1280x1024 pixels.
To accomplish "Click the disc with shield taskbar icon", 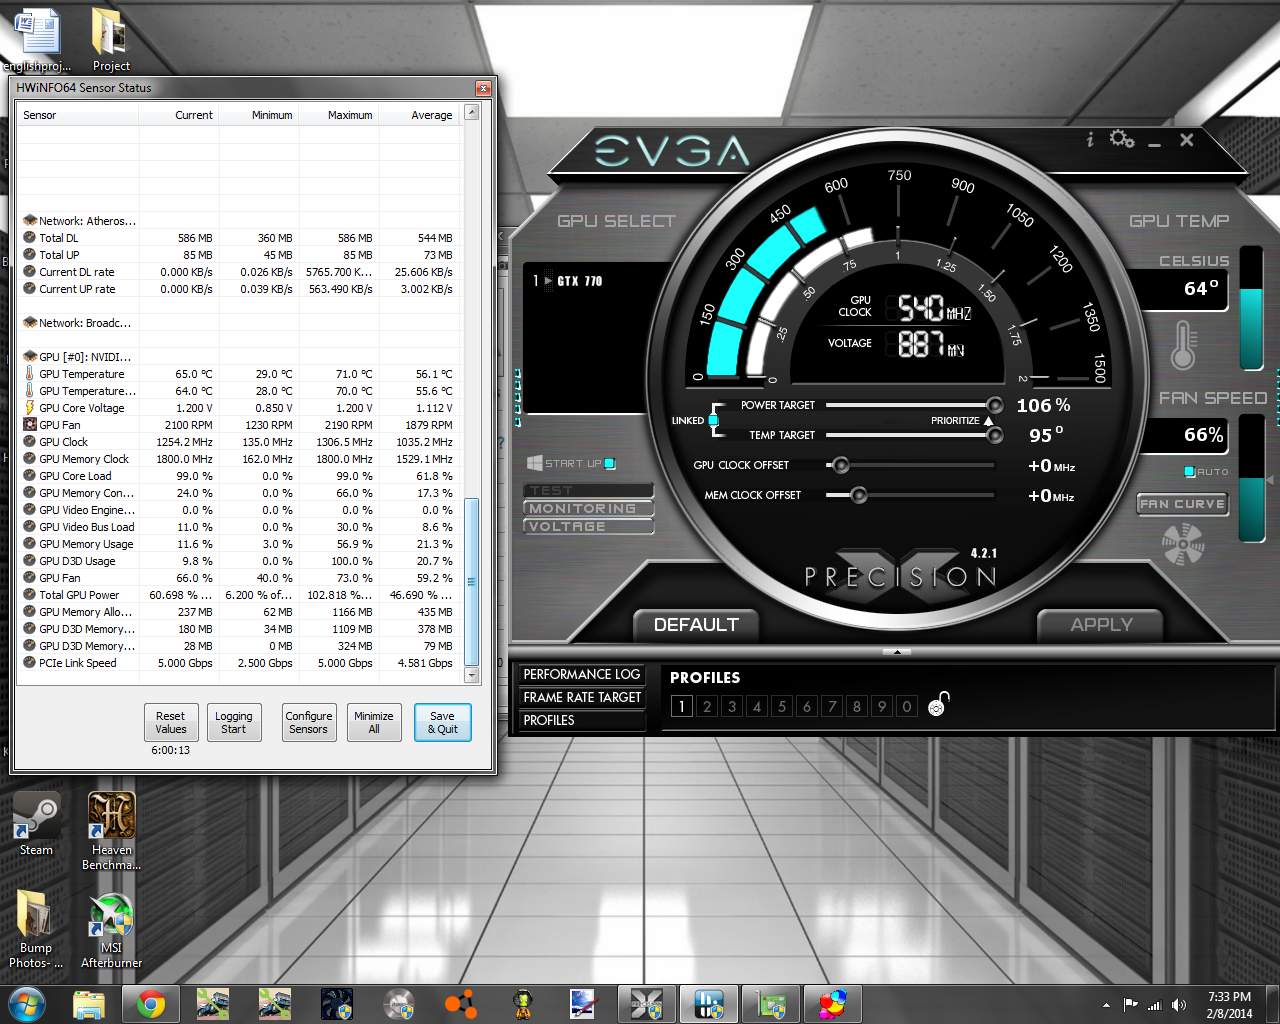I will click(x=399, y=1004).
